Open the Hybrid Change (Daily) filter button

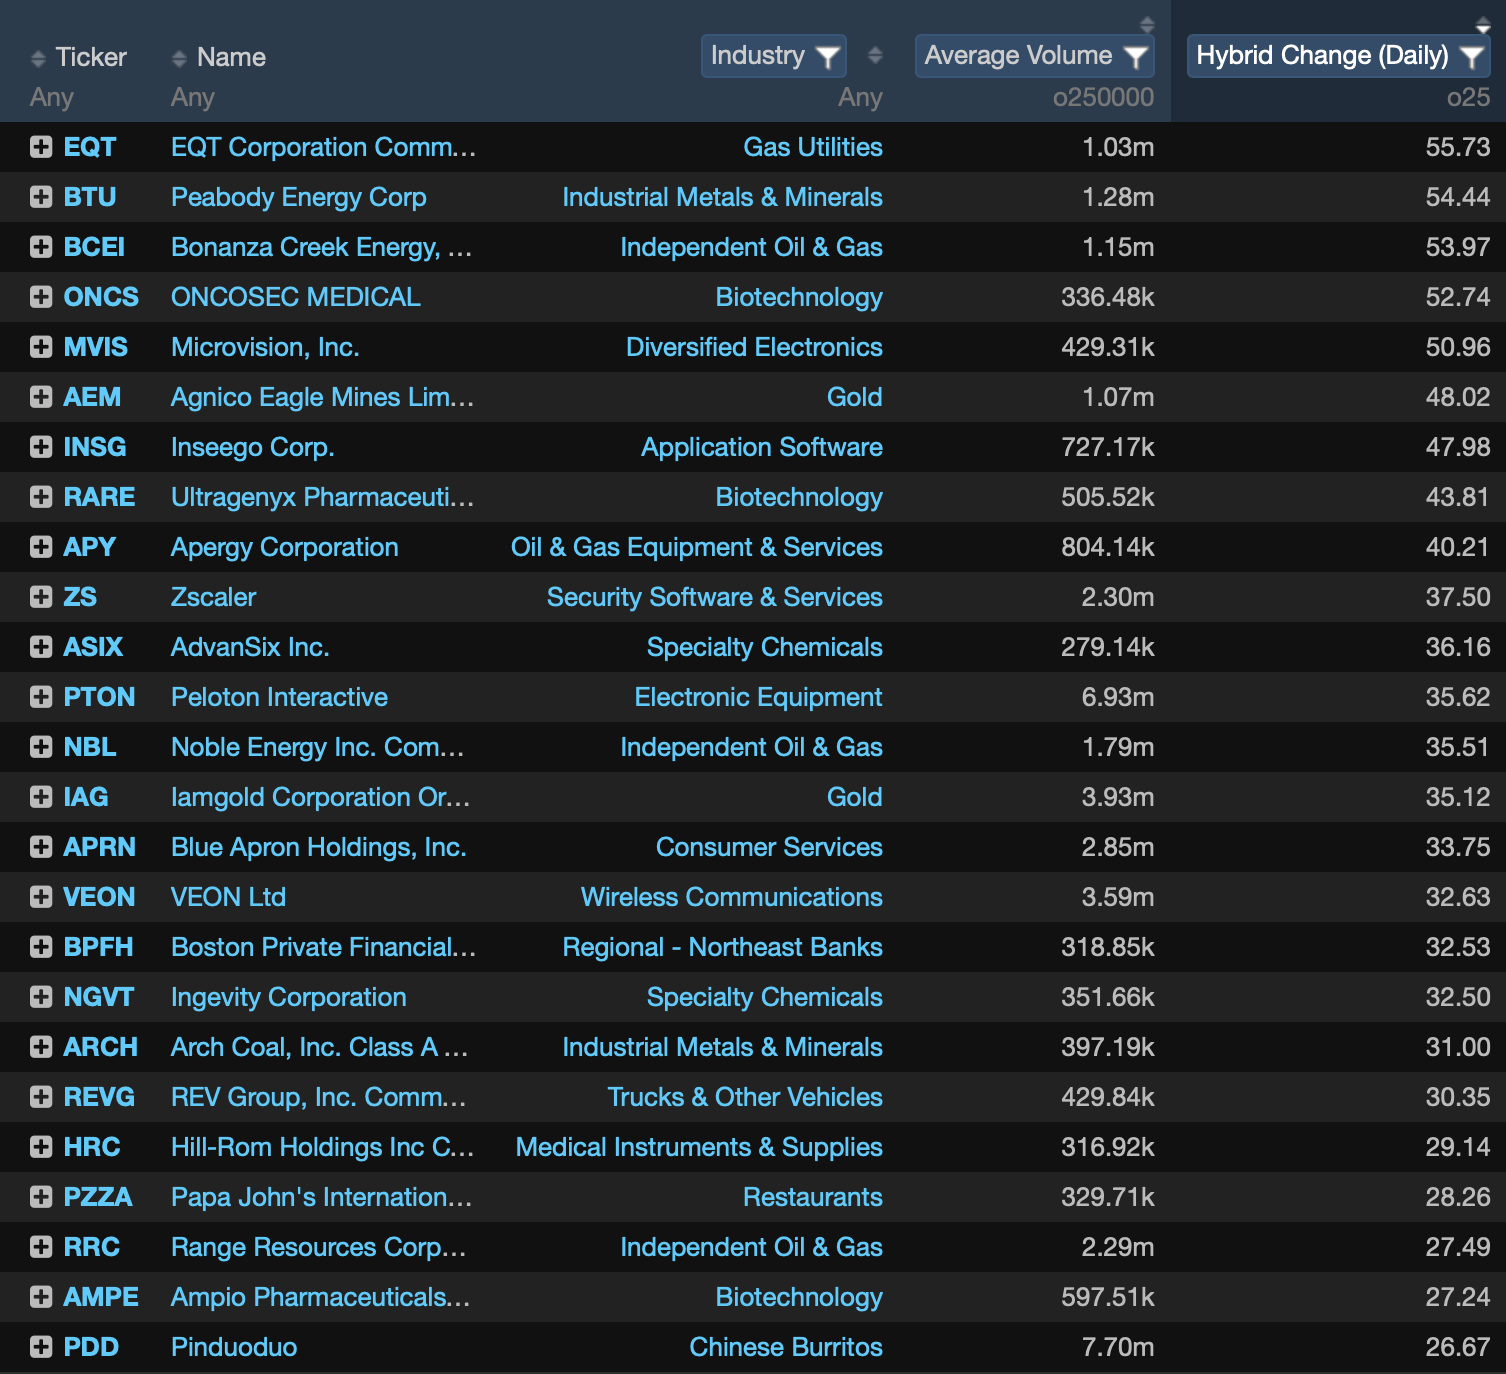(x=1339, y=56)
